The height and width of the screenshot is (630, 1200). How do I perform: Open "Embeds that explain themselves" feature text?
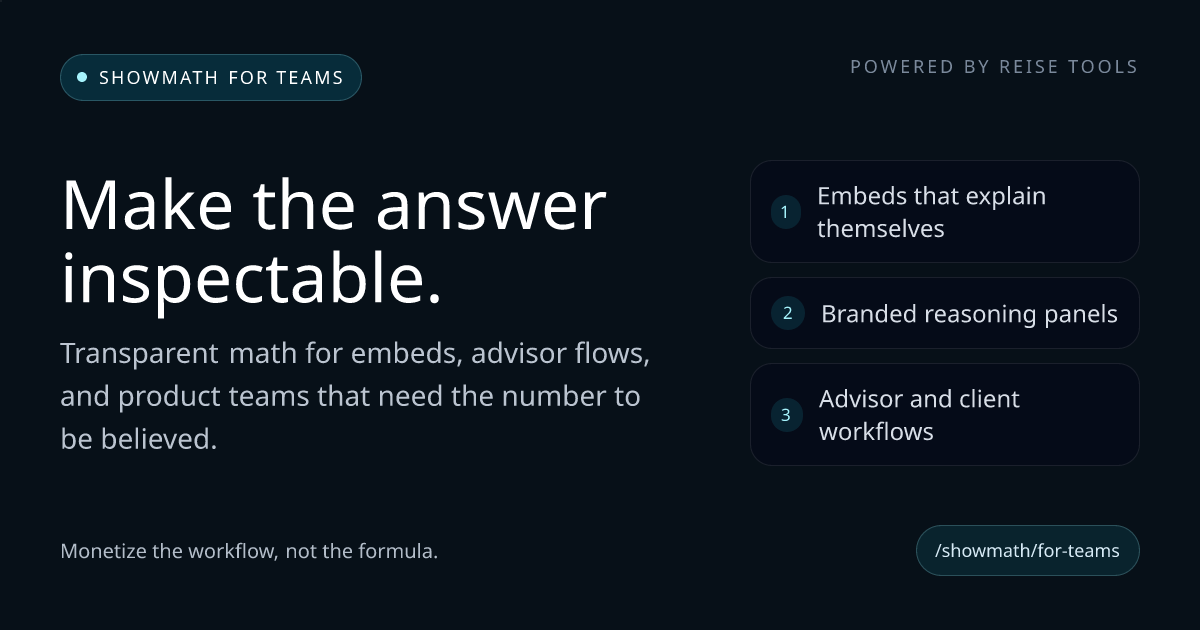tap(931, 212)
